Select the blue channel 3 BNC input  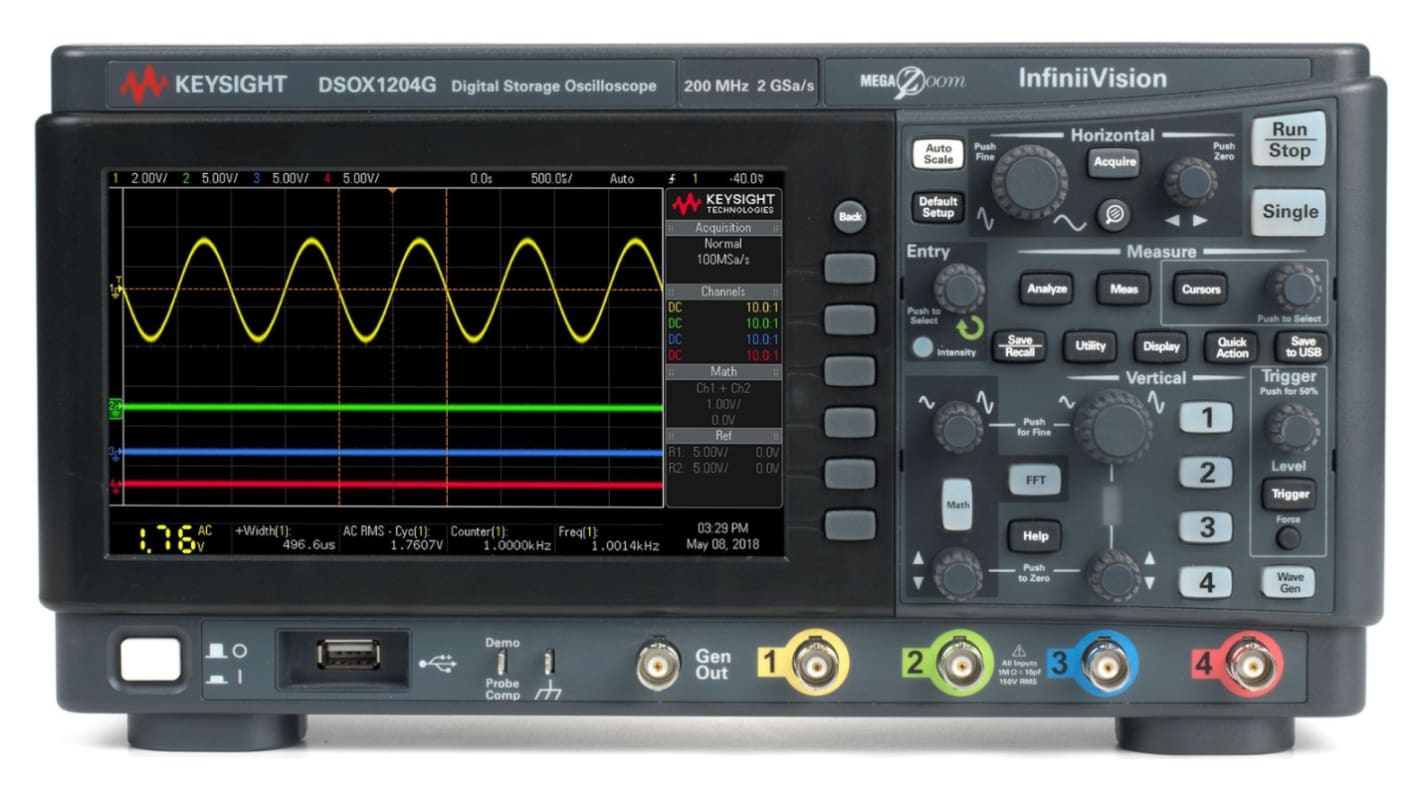pyautogui.click(x=1105, y=663)
